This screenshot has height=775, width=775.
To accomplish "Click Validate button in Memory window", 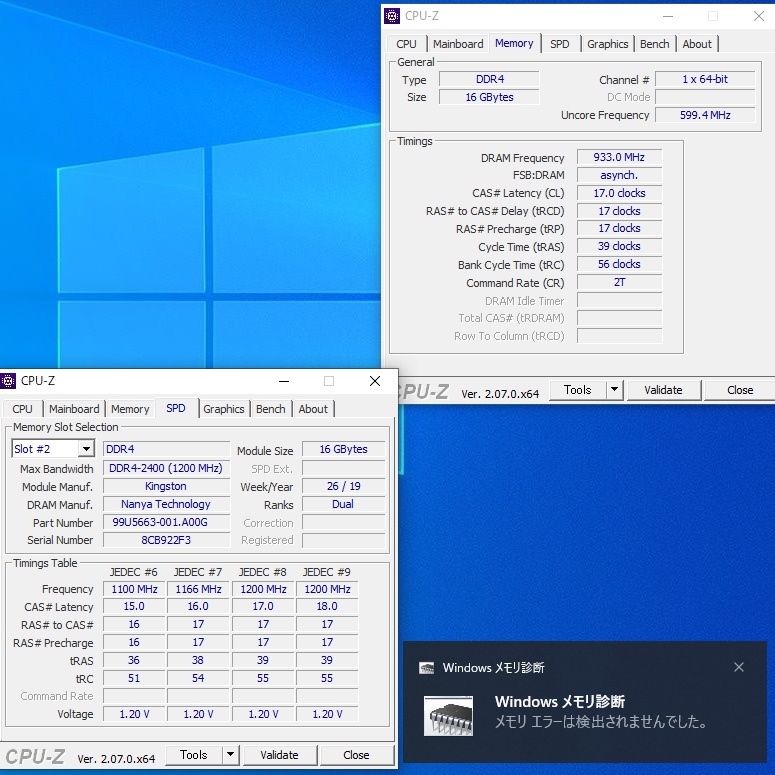I will 663,390.
